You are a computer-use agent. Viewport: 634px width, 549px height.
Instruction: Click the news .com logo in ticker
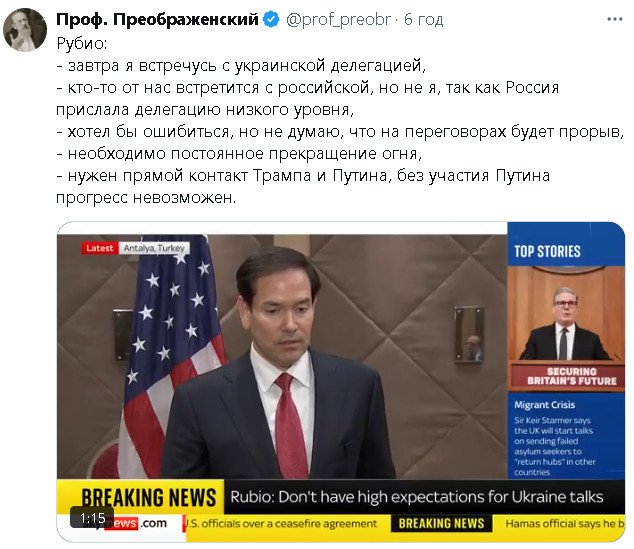(x=135, y=523)
